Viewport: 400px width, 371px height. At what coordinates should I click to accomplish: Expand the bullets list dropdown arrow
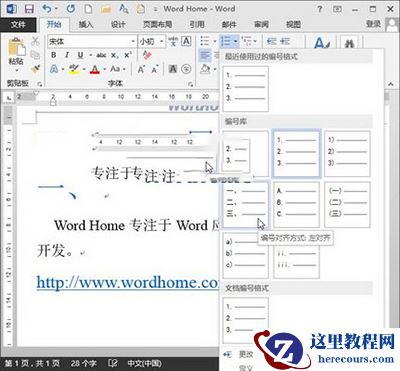[x=214, y=41]
